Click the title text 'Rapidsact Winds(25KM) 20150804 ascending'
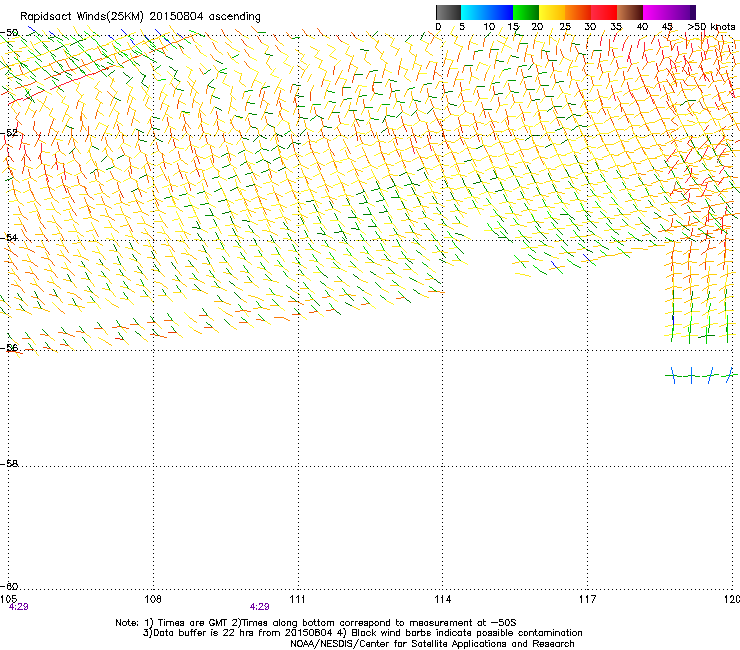The image size is (740, 650). [140, 17]
